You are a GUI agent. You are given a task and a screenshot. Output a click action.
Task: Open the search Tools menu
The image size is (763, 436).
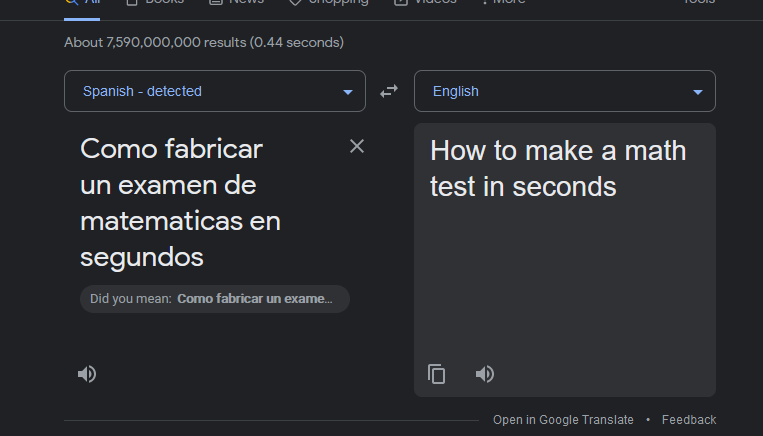(699, 3)
